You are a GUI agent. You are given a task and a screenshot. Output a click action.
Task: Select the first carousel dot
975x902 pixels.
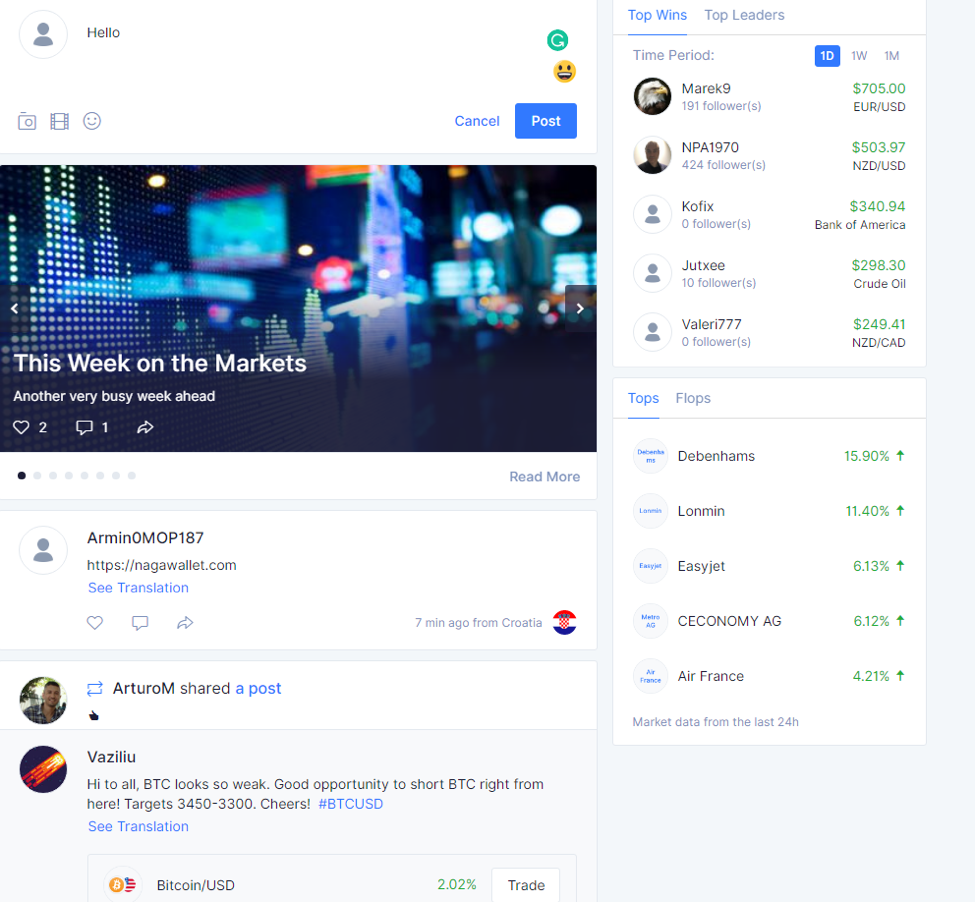22,476
